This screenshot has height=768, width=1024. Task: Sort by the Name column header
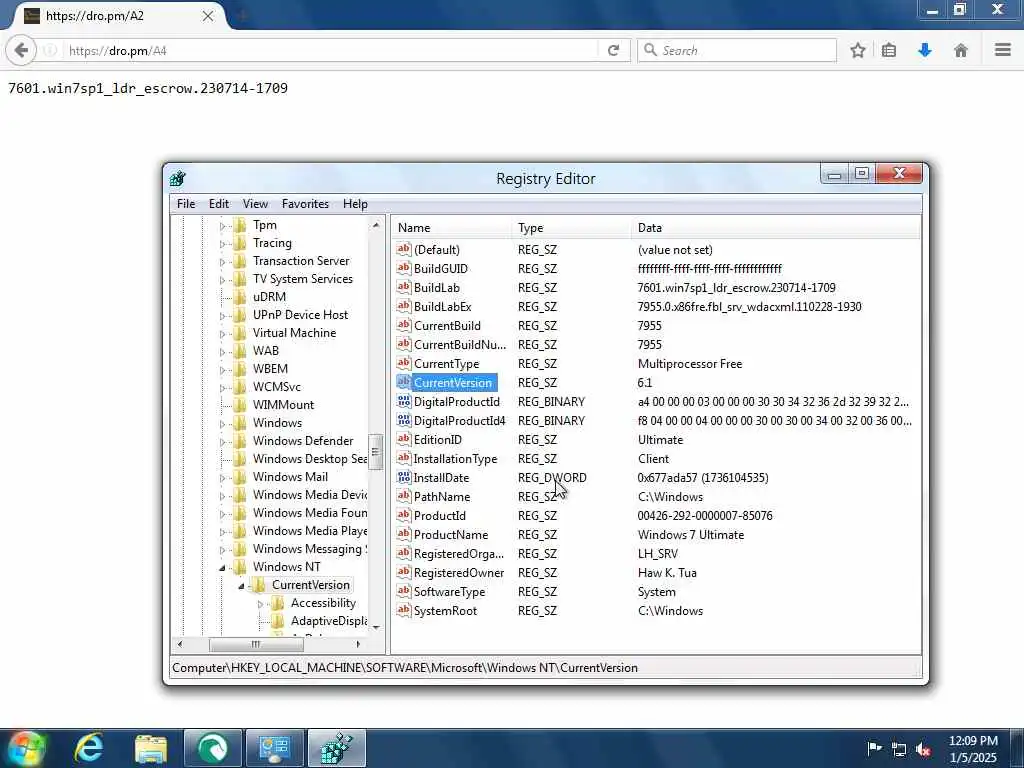[x=452, y=228]
